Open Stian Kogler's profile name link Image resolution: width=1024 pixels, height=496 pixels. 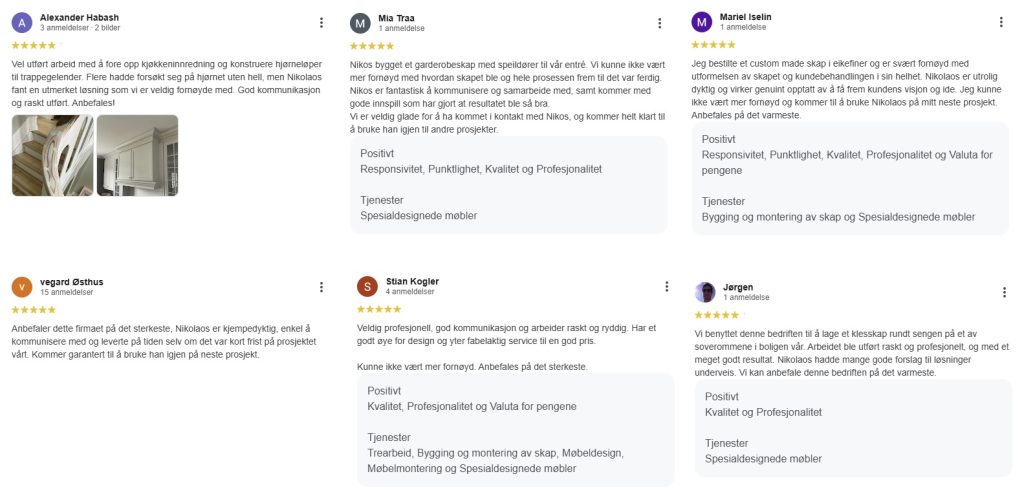pos(412,281)
